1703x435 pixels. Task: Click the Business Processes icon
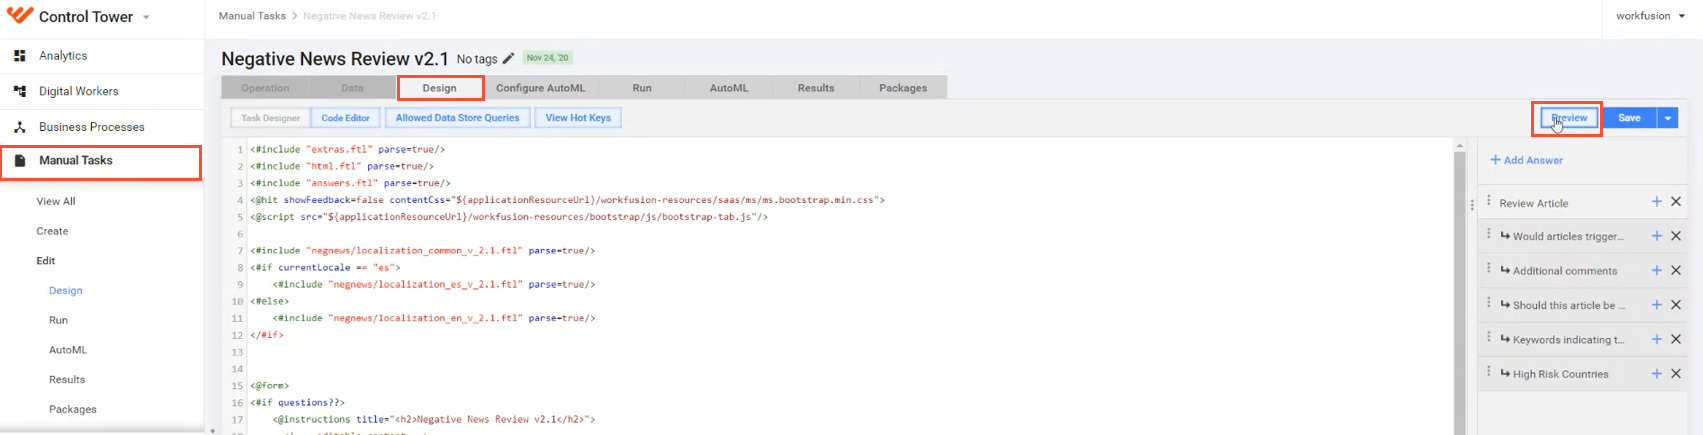[x=19, y=127]
